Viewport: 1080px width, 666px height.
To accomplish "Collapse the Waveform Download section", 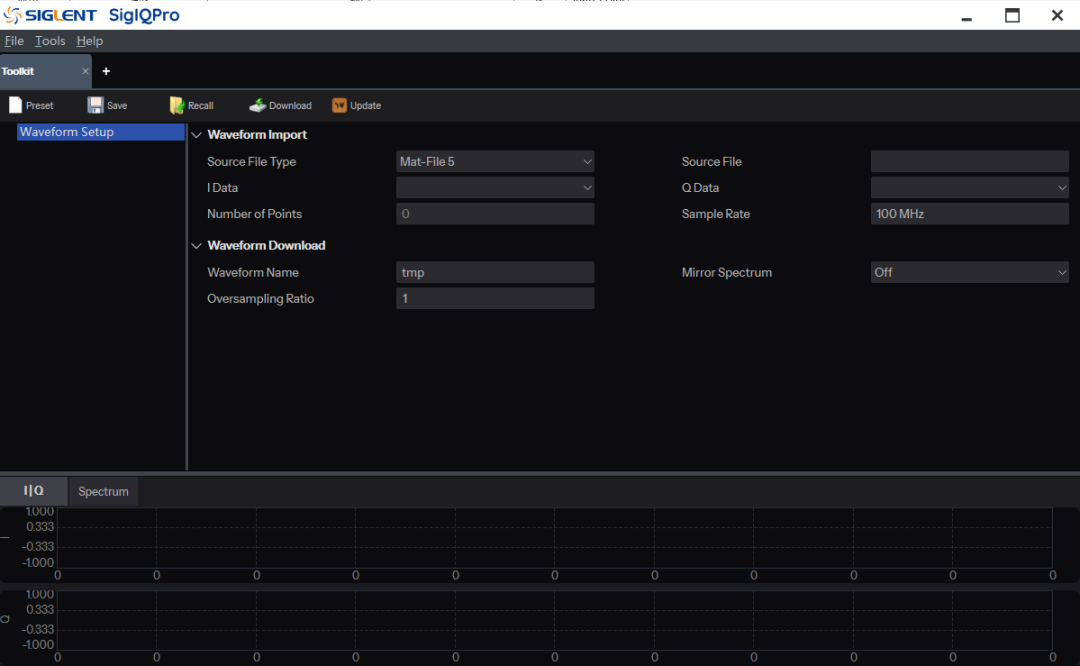I will (x=196, y=246).
